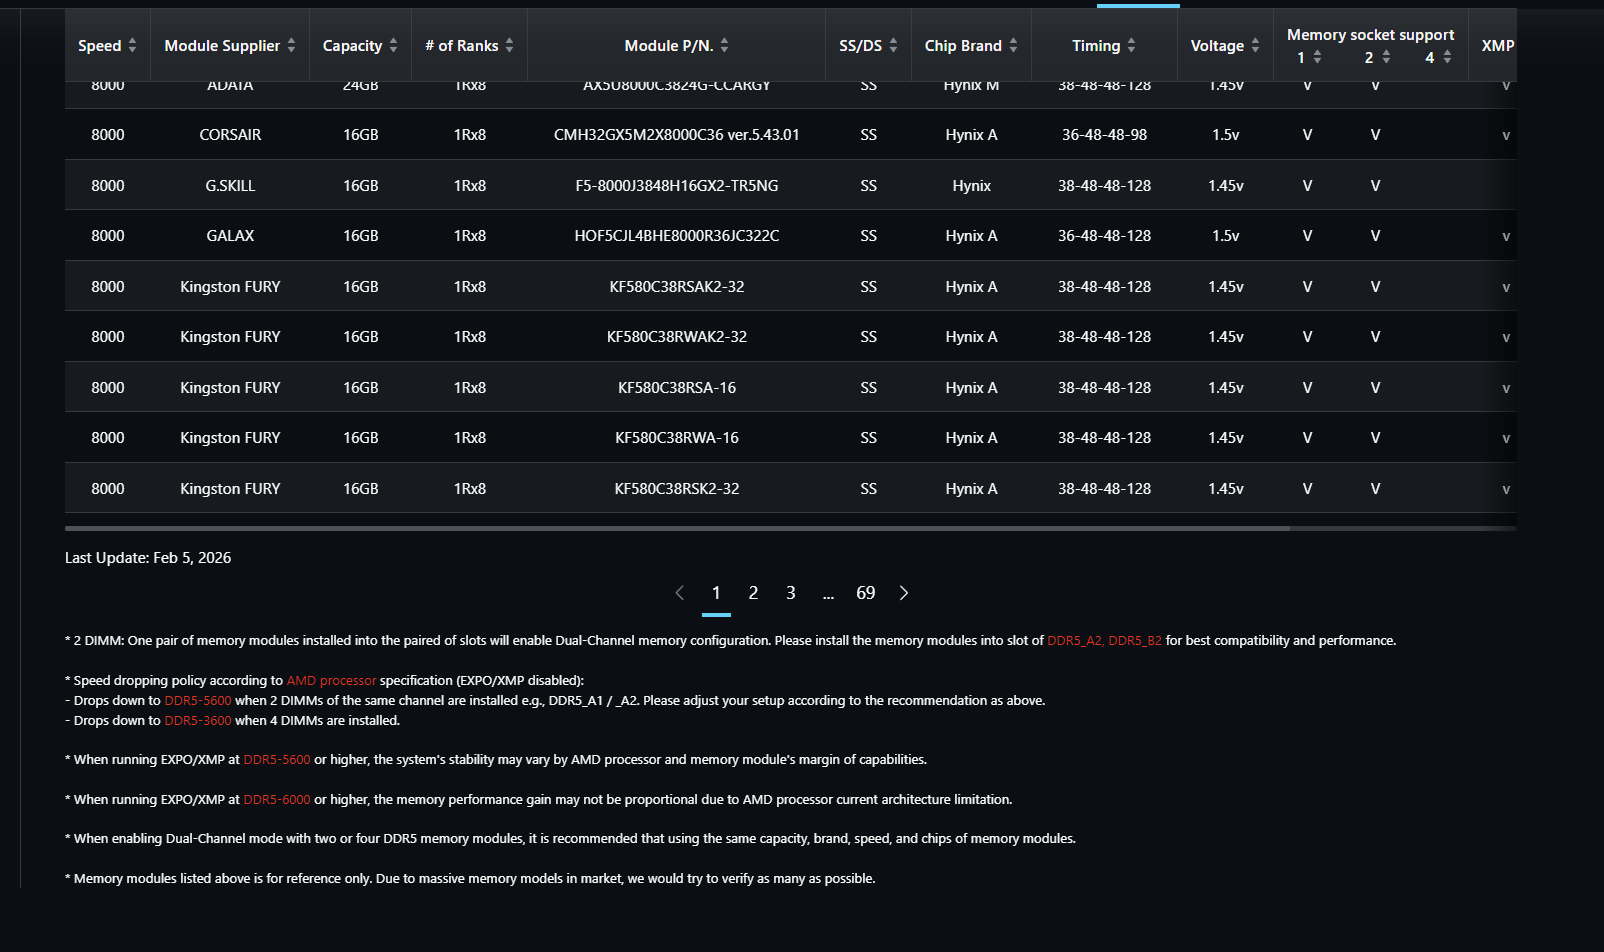The height and width of the screenshot is (952, 1604).
Task: Sort memory socket support column 4
Action: [1447, 58]
